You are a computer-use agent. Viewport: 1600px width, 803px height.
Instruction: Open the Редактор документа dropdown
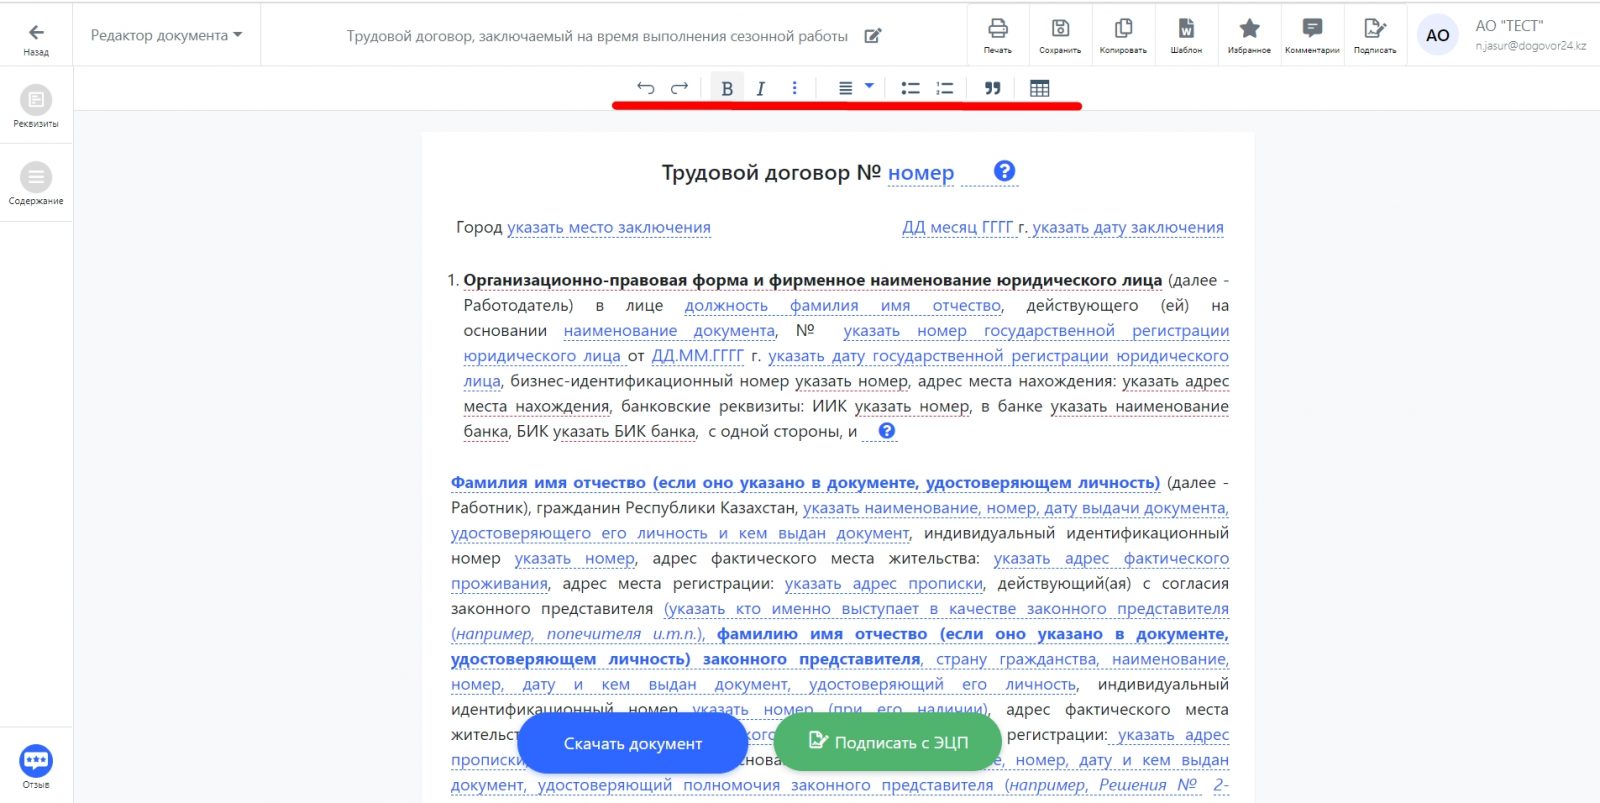[166, 35]
